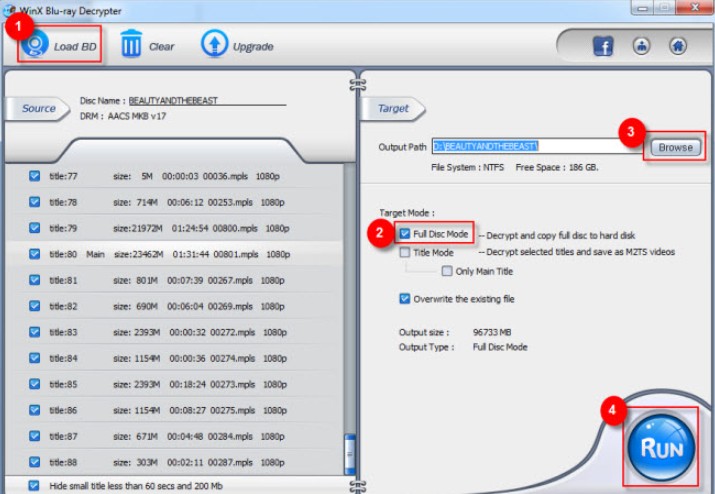Click duration 00:18:24 in title:85
The image size is (715, 494).
(x=187, y=384)
